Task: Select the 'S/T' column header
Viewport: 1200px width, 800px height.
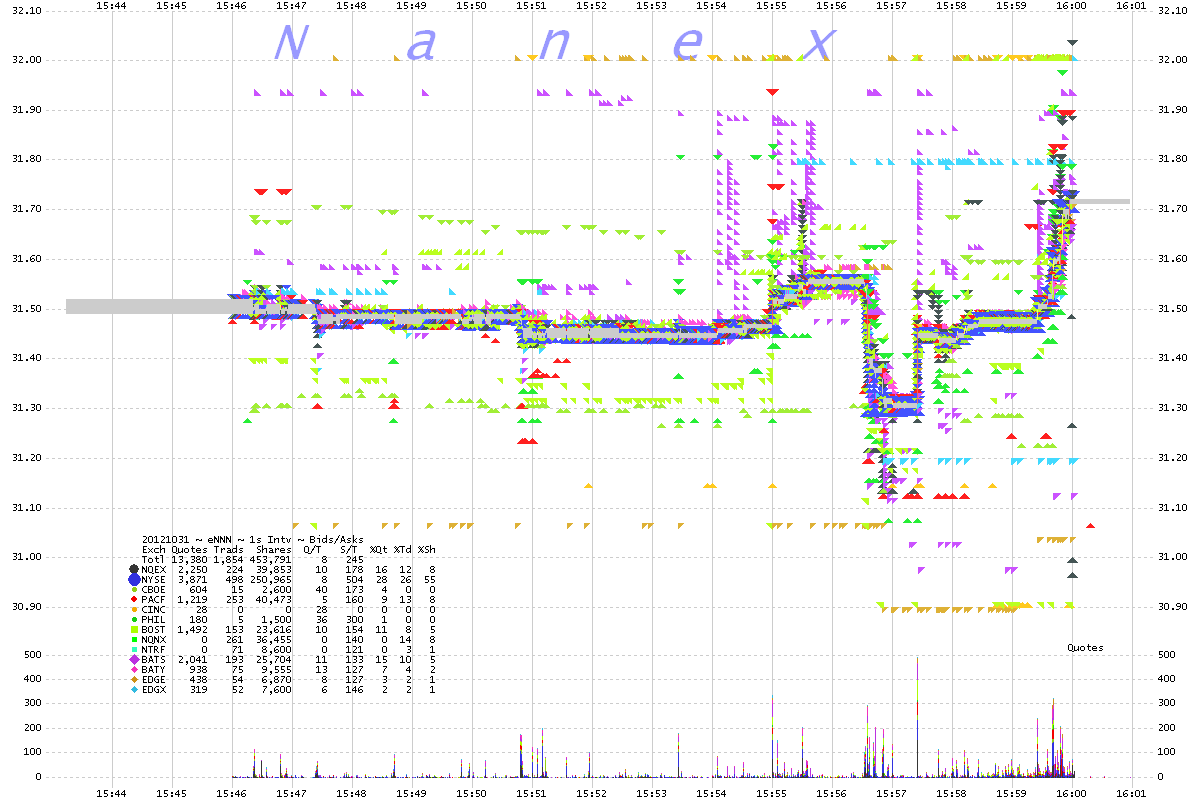Action: point(351,549)
